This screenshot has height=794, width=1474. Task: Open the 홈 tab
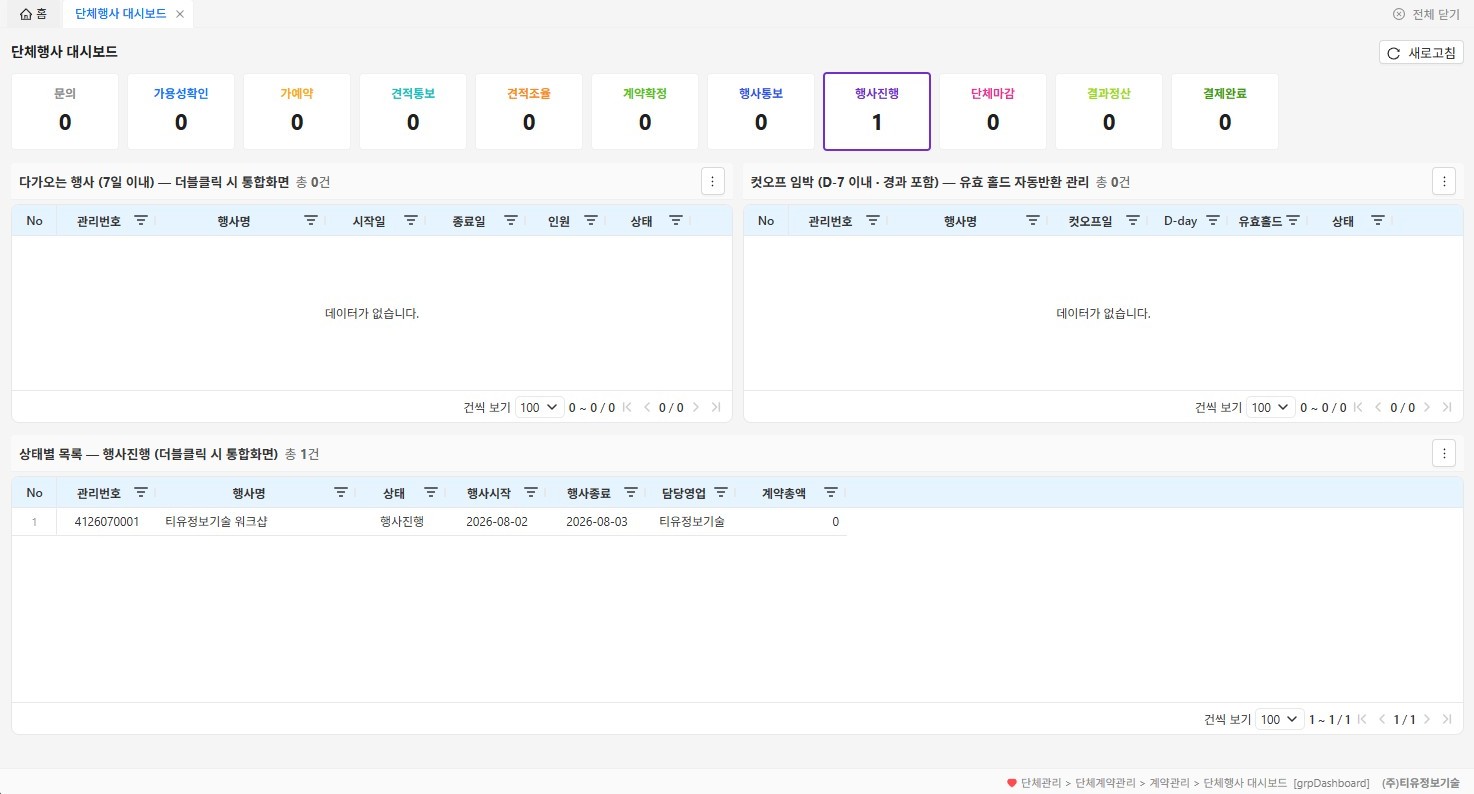pyautogui.click(x=33, y=14)
